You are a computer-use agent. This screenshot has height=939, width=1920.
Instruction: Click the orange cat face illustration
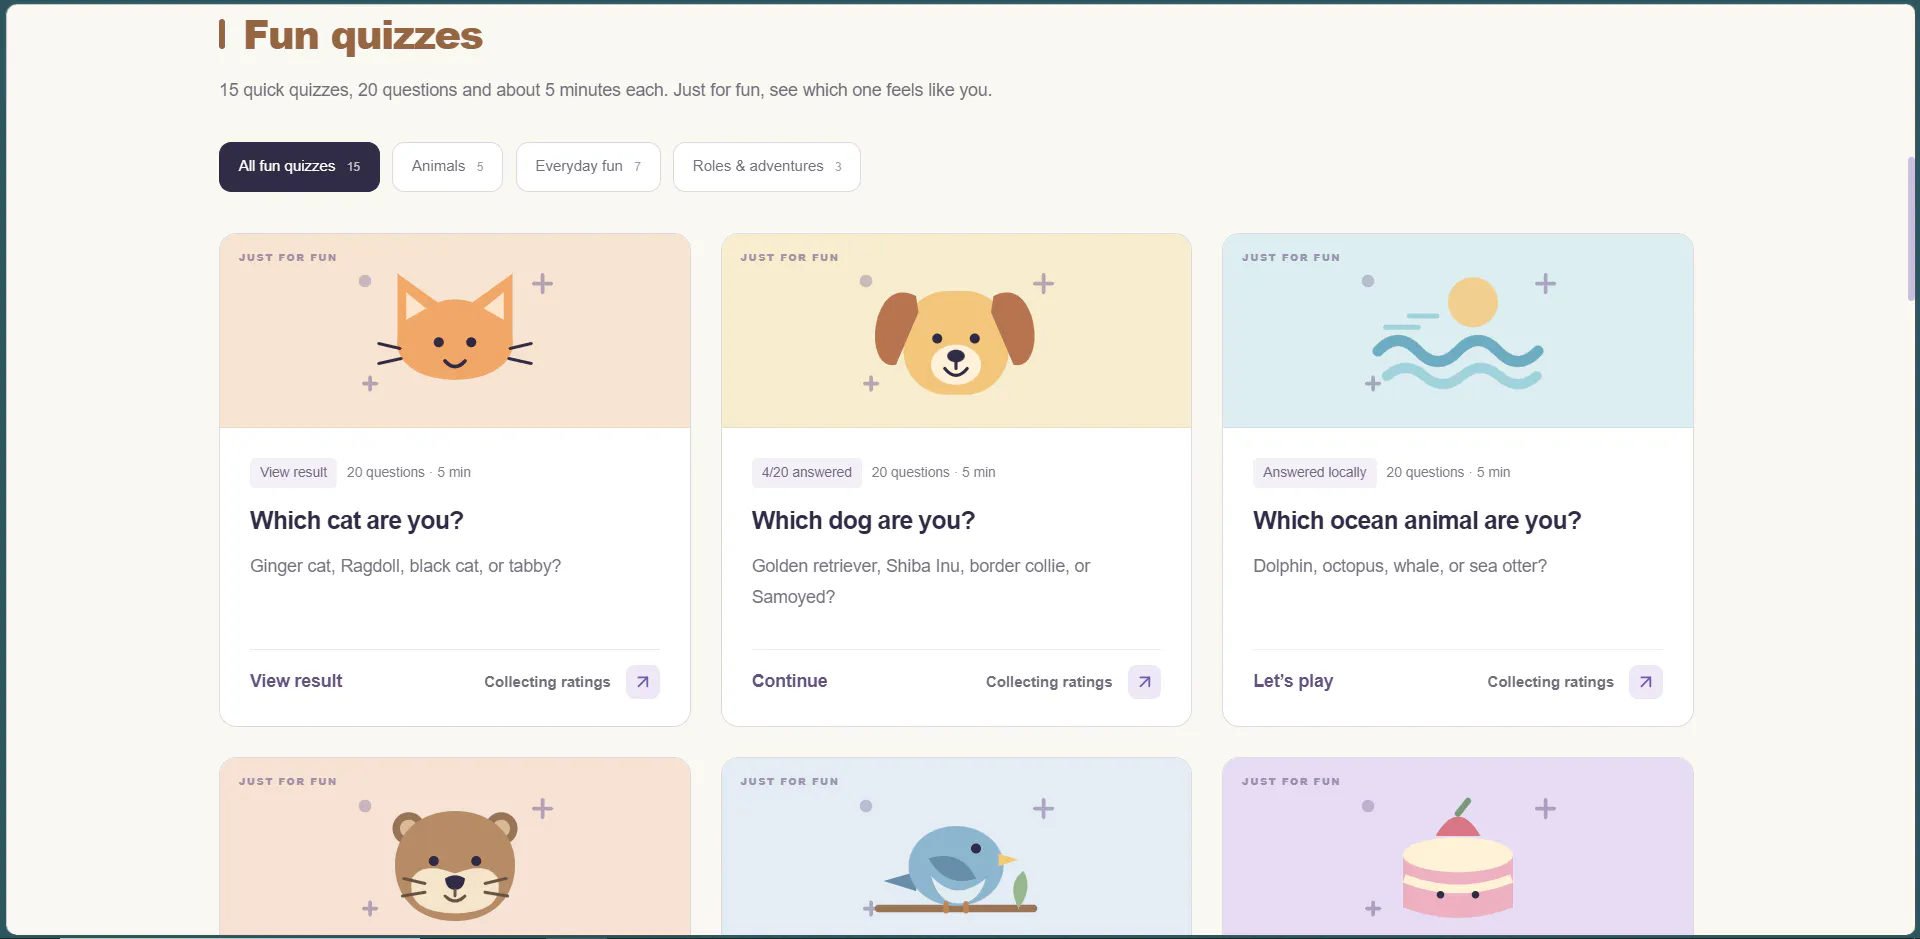click(455, 327)
